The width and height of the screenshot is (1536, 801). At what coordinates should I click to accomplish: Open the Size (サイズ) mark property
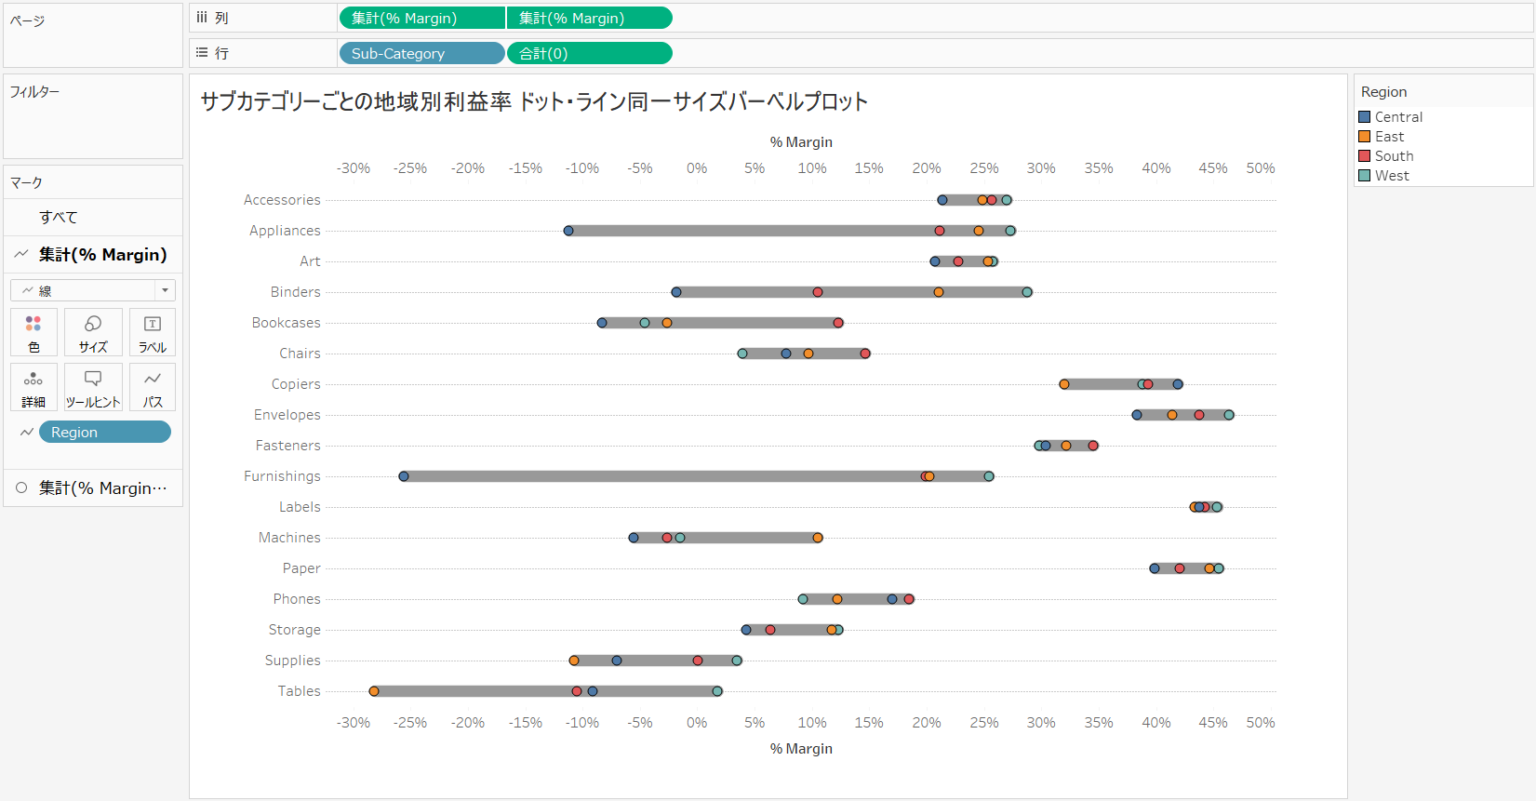point(92,332)
